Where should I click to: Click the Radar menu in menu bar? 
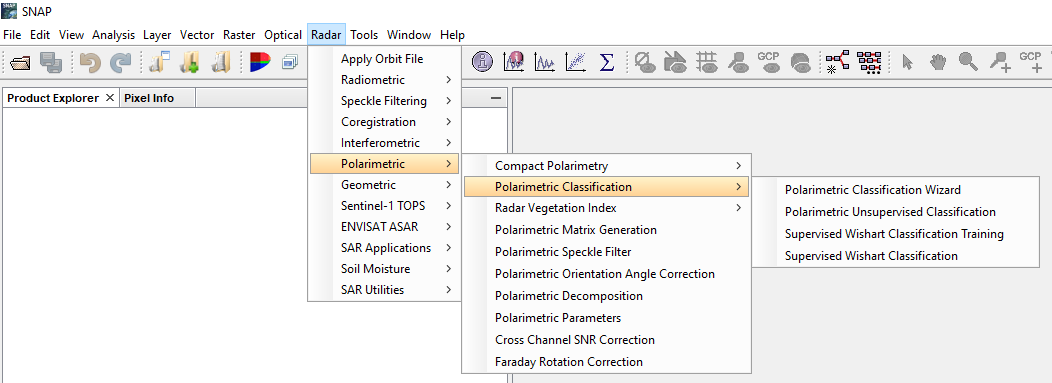point(327,35)
